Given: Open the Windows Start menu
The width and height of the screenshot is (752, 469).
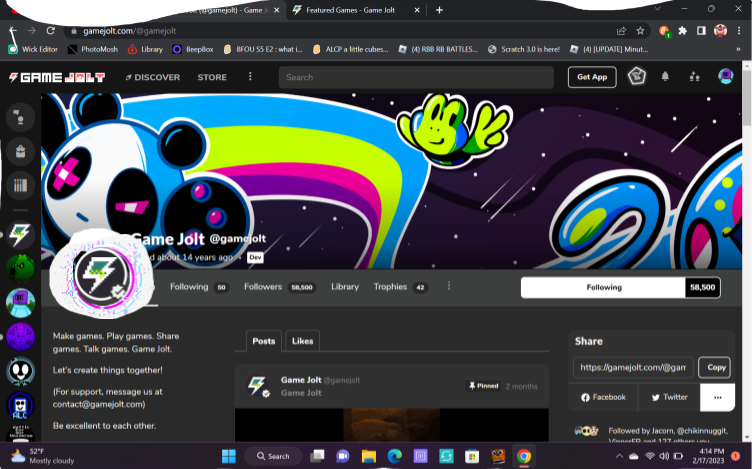Looking at the screenshot, I should pos(229,456).
